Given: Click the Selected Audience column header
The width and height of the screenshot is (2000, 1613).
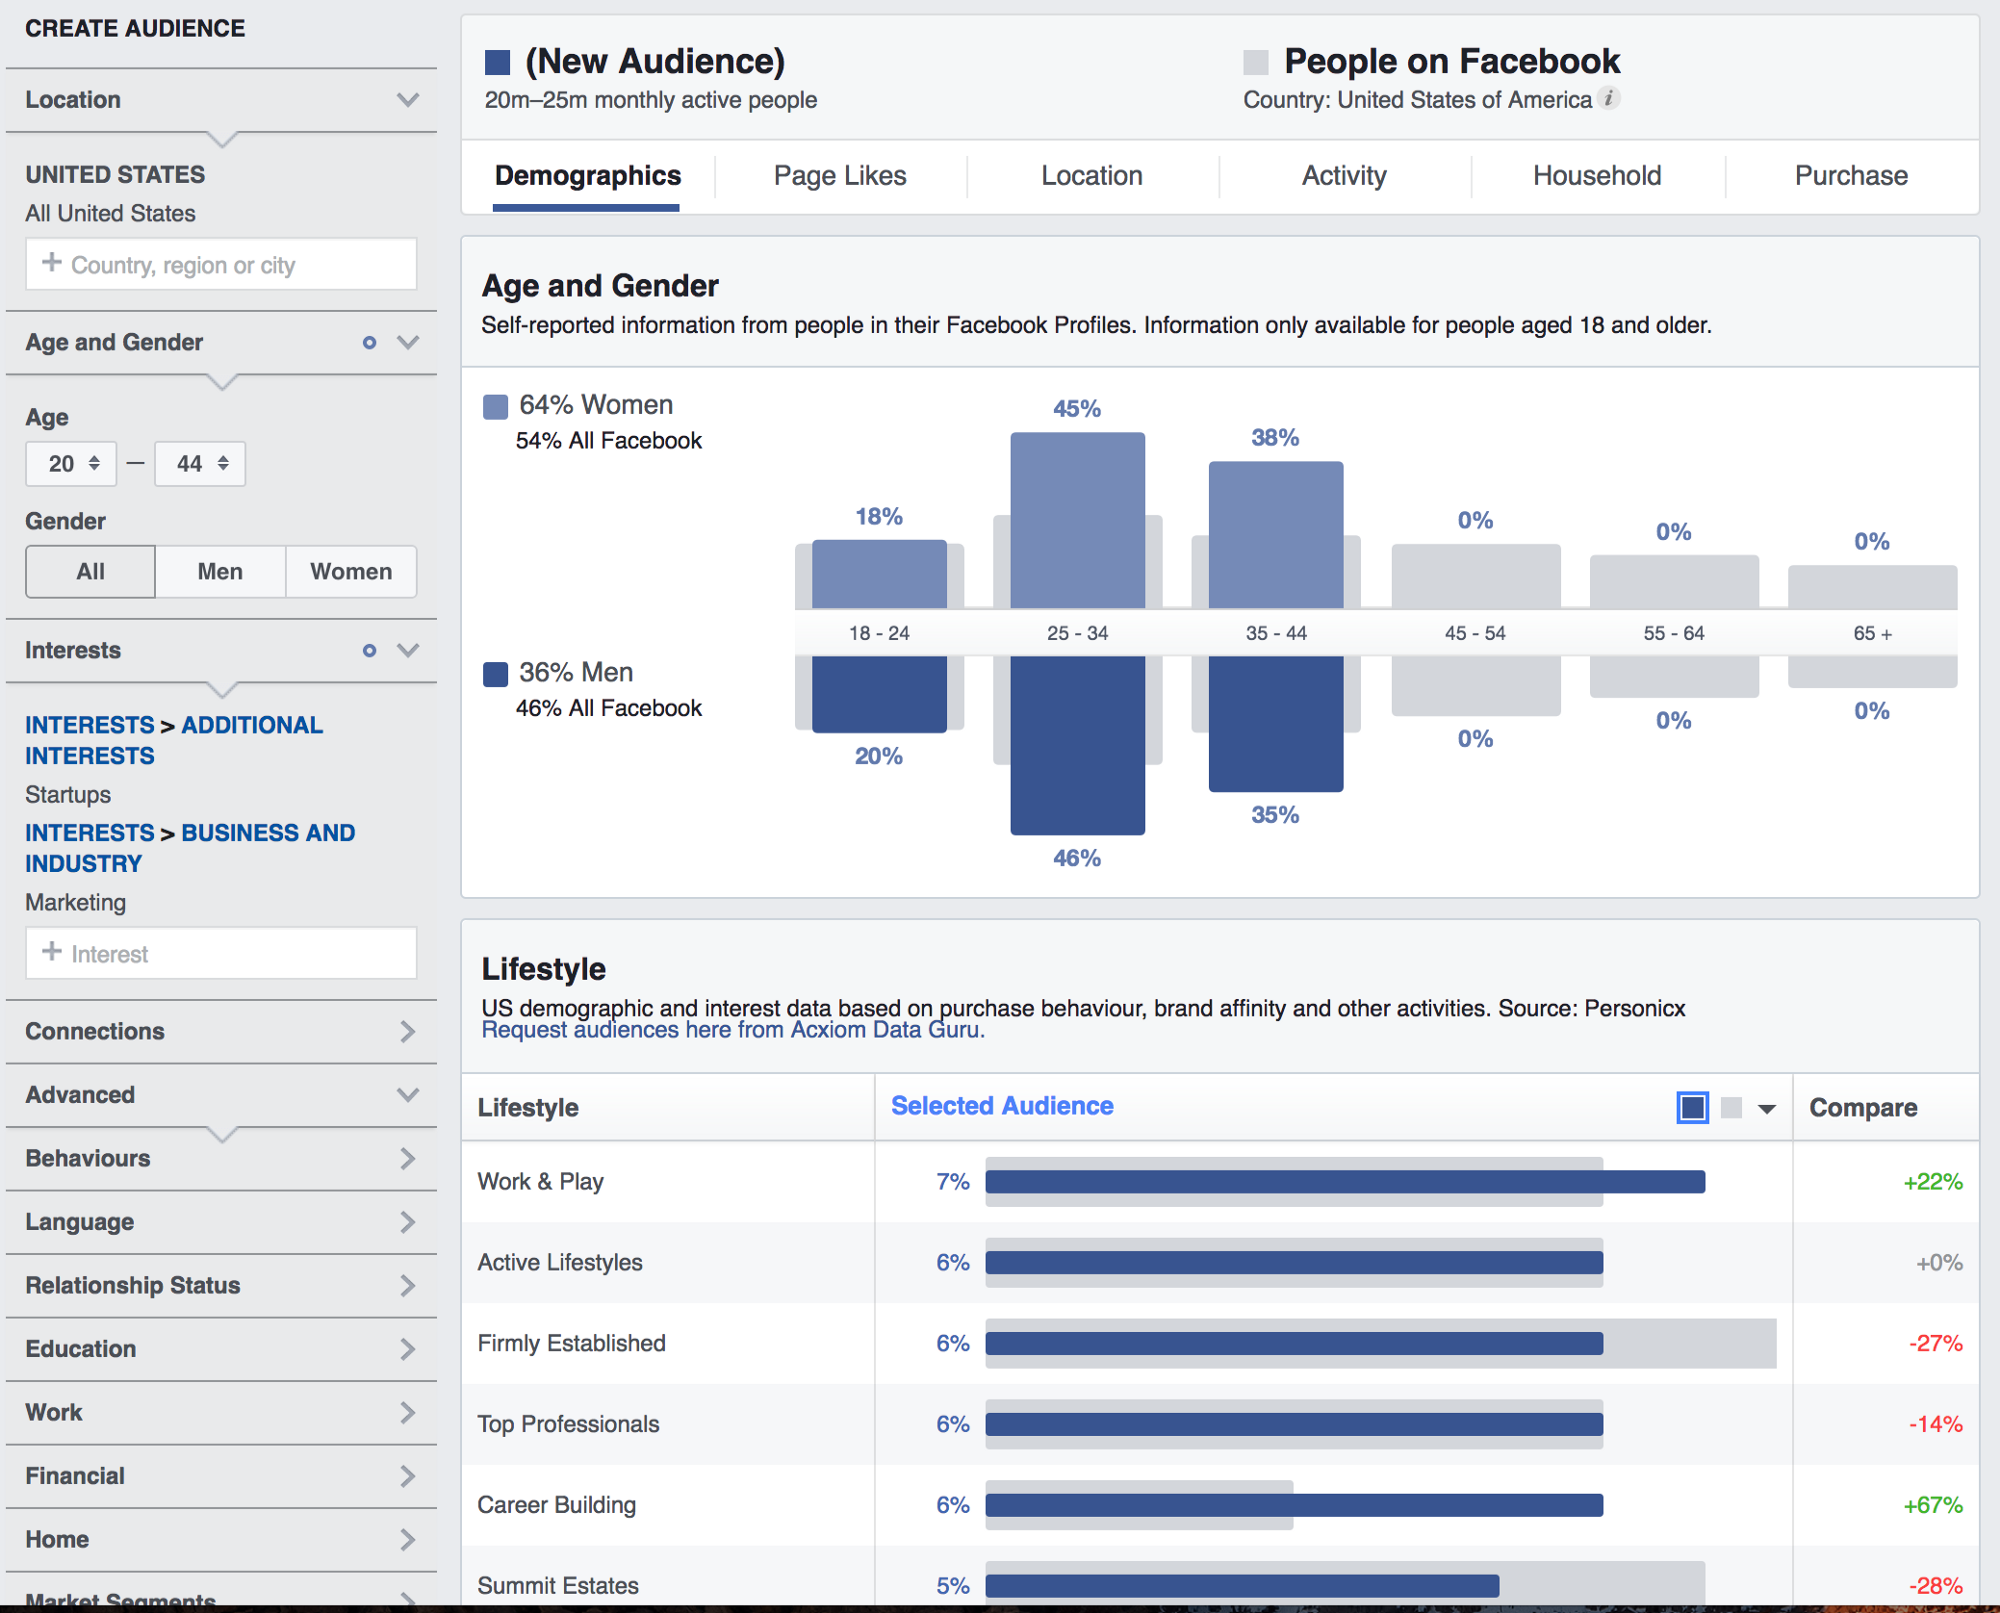Looking at the screenshot, I should point(1002,1106).
